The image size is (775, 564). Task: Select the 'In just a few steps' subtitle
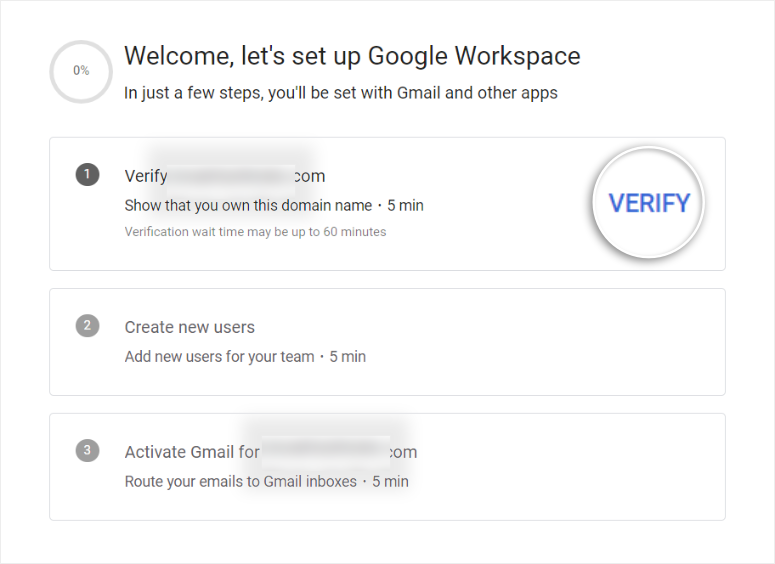tap(341, 93)
